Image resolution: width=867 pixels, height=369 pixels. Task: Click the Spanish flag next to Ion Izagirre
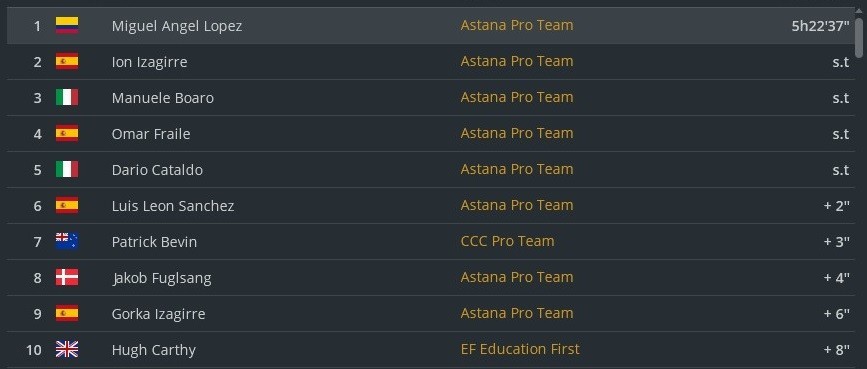click(67, 61)
